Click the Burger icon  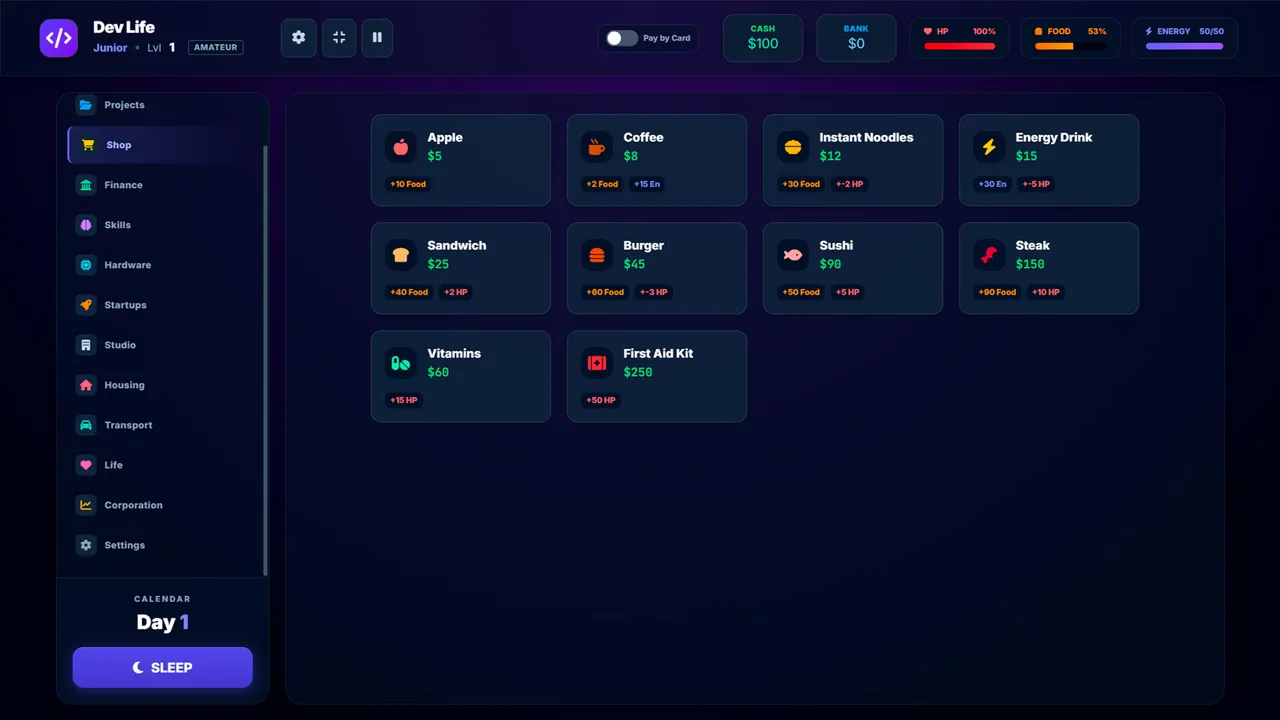[x=597, y=255]
